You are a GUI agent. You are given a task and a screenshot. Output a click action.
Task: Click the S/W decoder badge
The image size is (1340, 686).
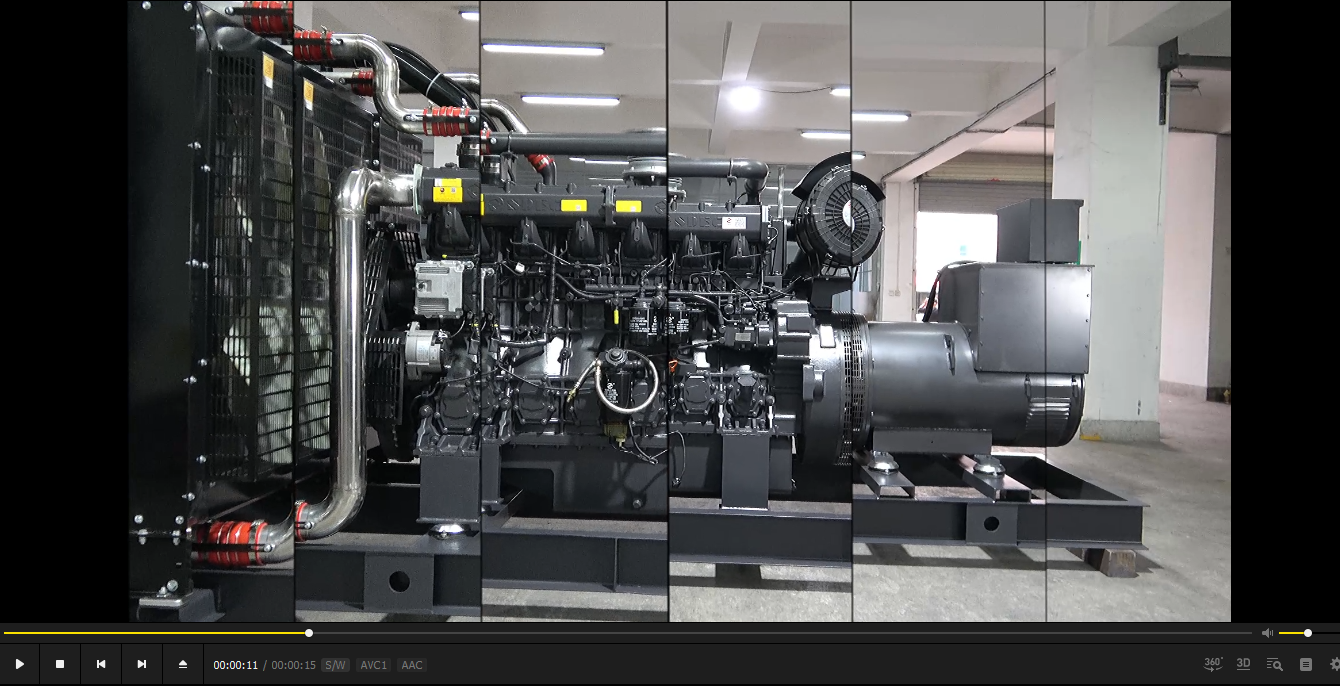(x=335, y=665)
